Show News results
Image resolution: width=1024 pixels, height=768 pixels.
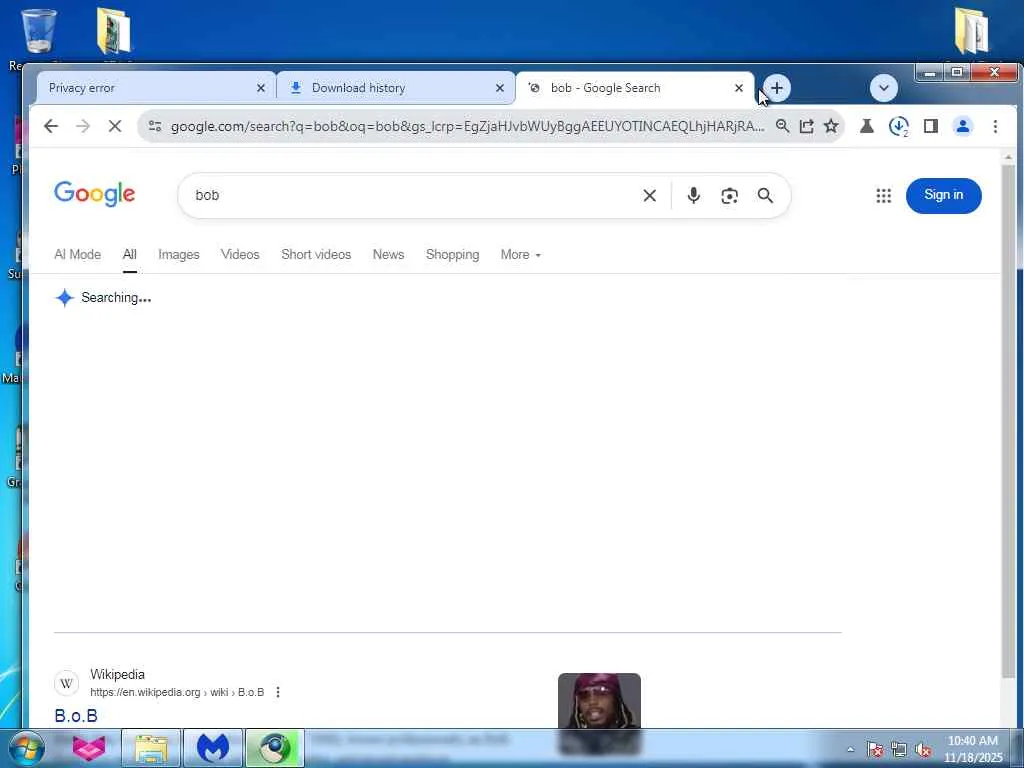point(388,255)
